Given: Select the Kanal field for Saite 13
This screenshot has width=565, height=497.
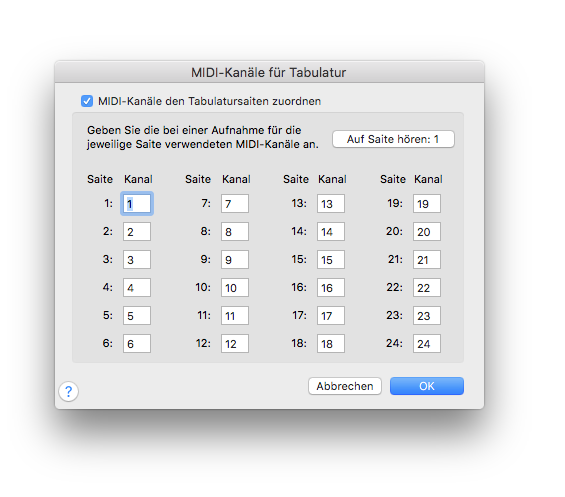Looking at the screenshot, I should (331, 204).
